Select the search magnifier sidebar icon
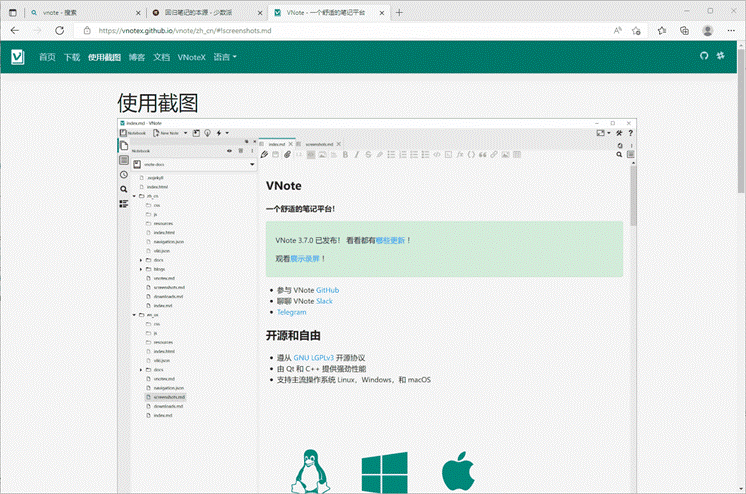Viewport: 746px width, 494px height. 124,189
